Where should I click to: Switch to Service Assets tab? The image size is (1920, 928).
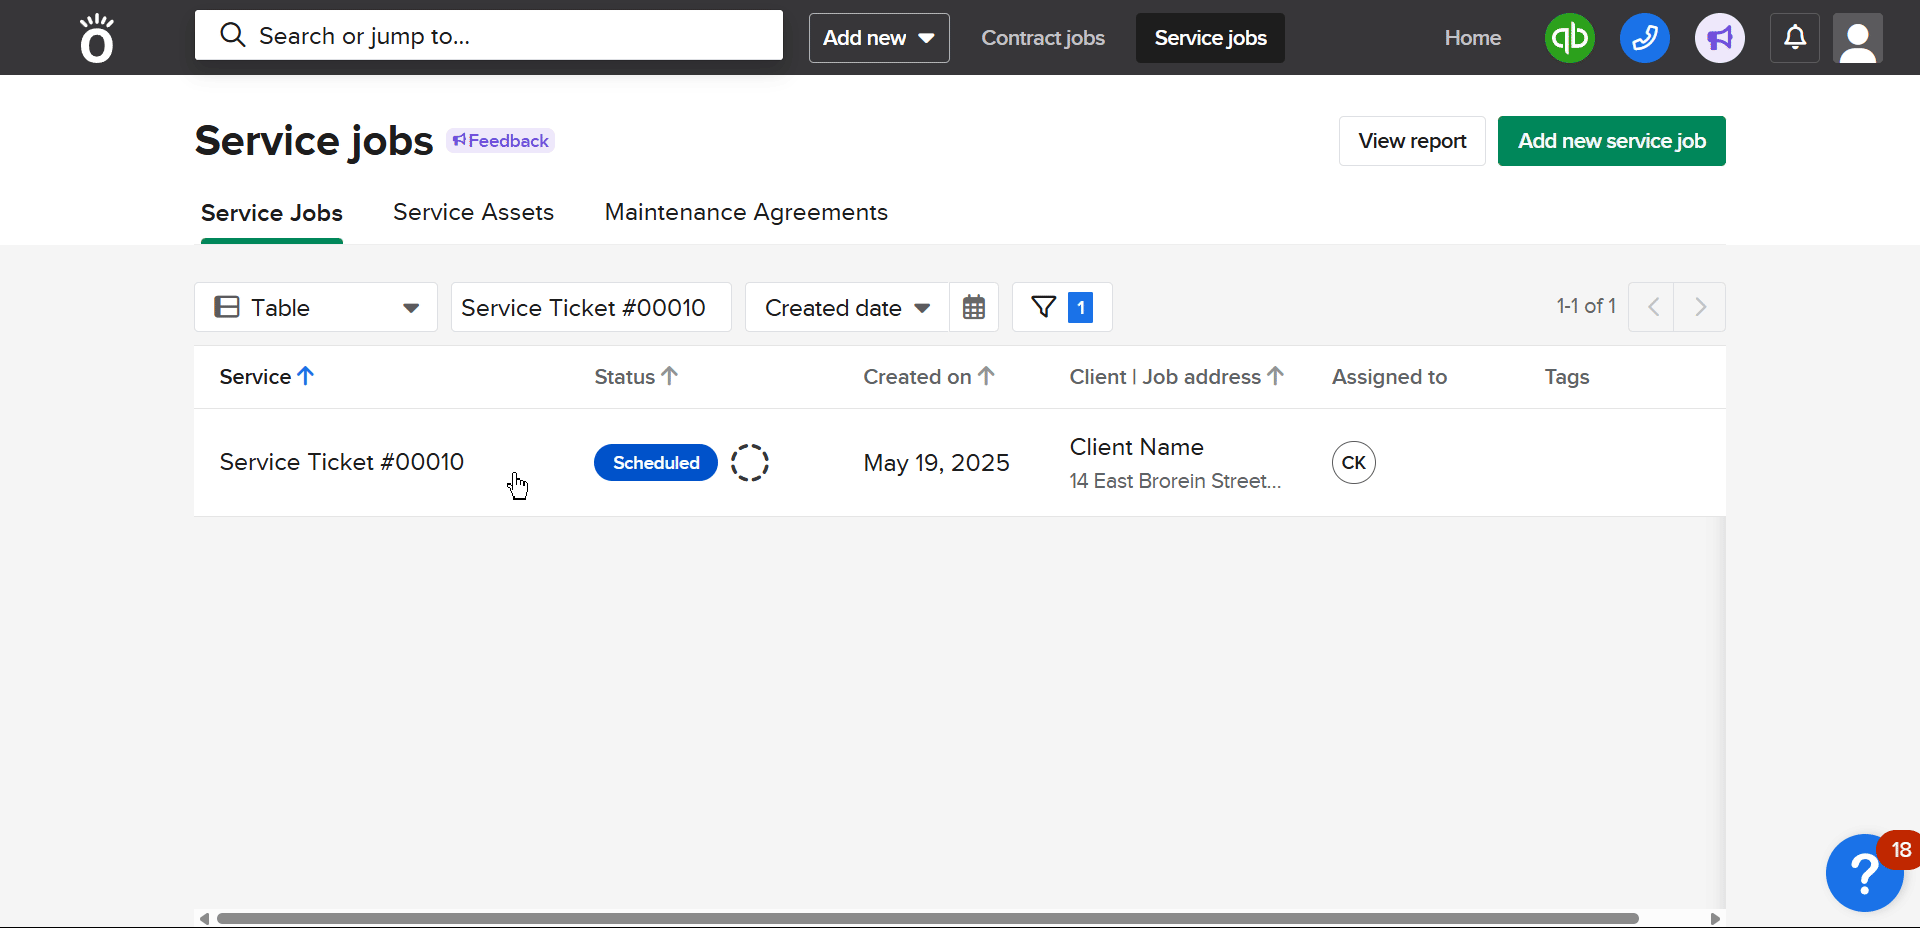pos(473,212)
